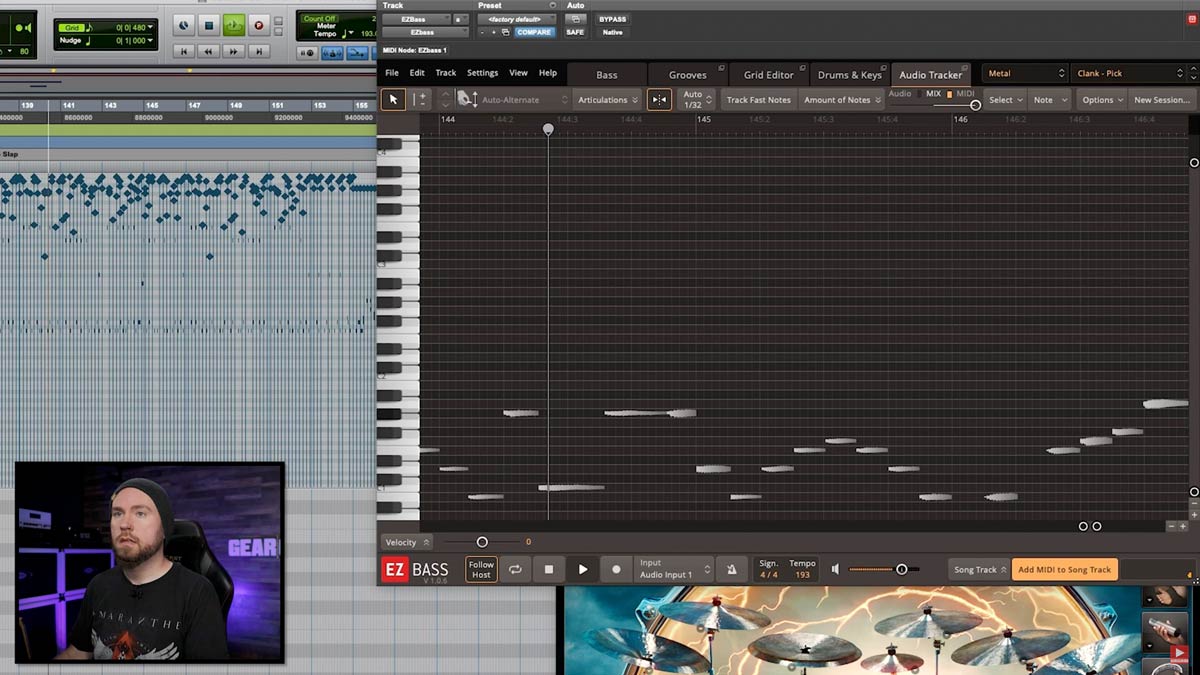The image size is (1200, 675).
Task: Change the Auto 1/32 grid stepper
Action: (x=696, y=99)
